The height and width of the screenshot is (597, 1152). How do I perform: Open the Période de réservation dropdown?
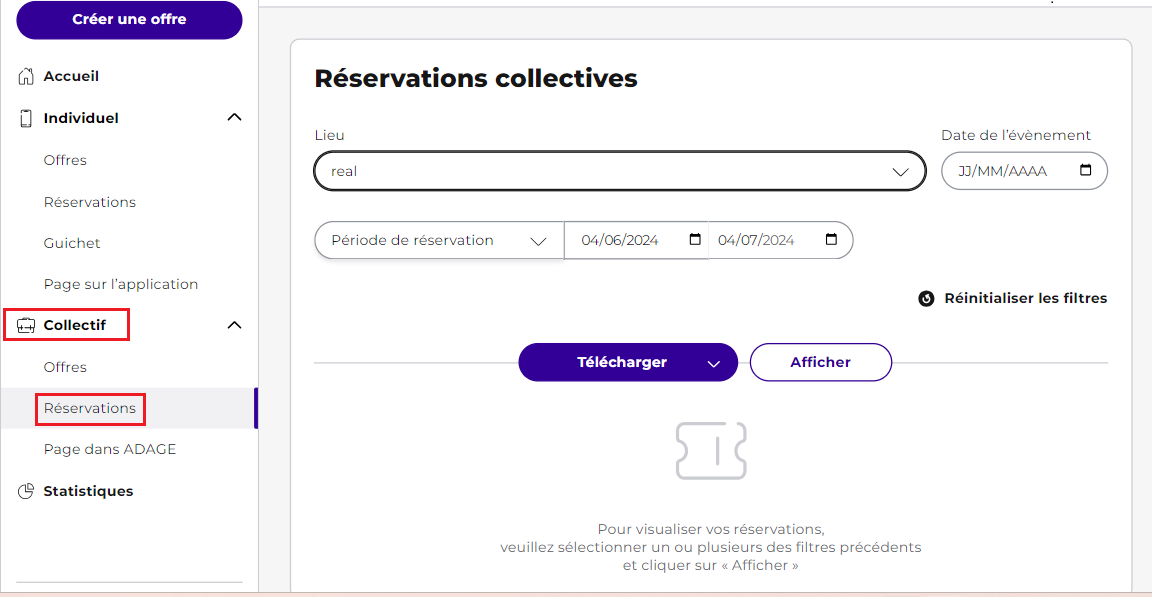pos(439,240)
